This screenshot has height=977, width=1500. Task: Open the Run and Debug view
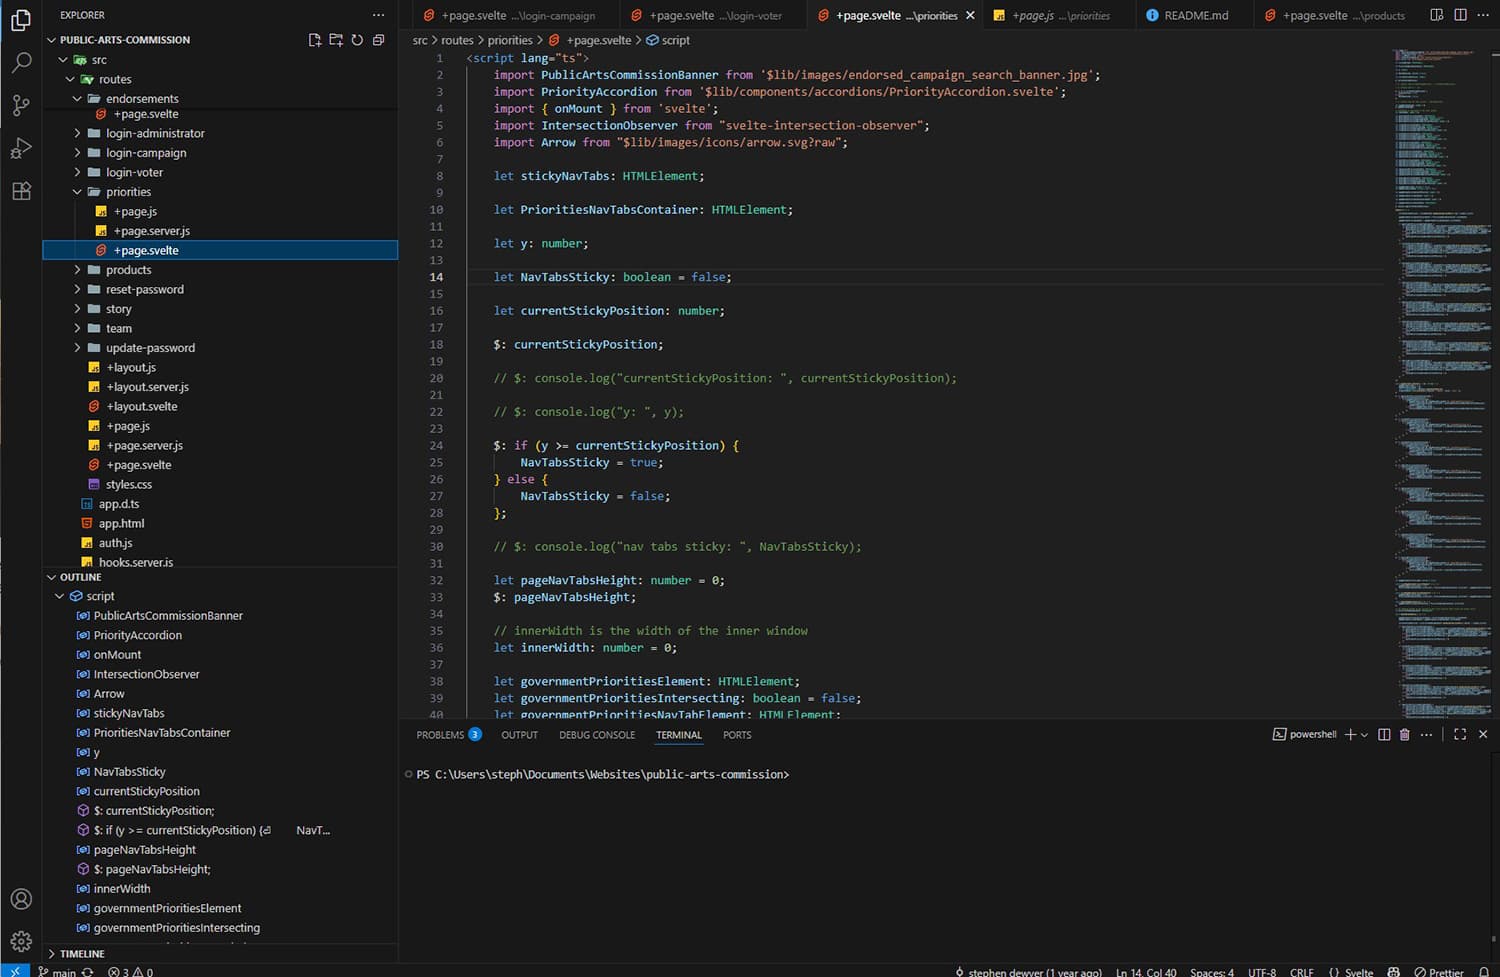pos(21,149)
